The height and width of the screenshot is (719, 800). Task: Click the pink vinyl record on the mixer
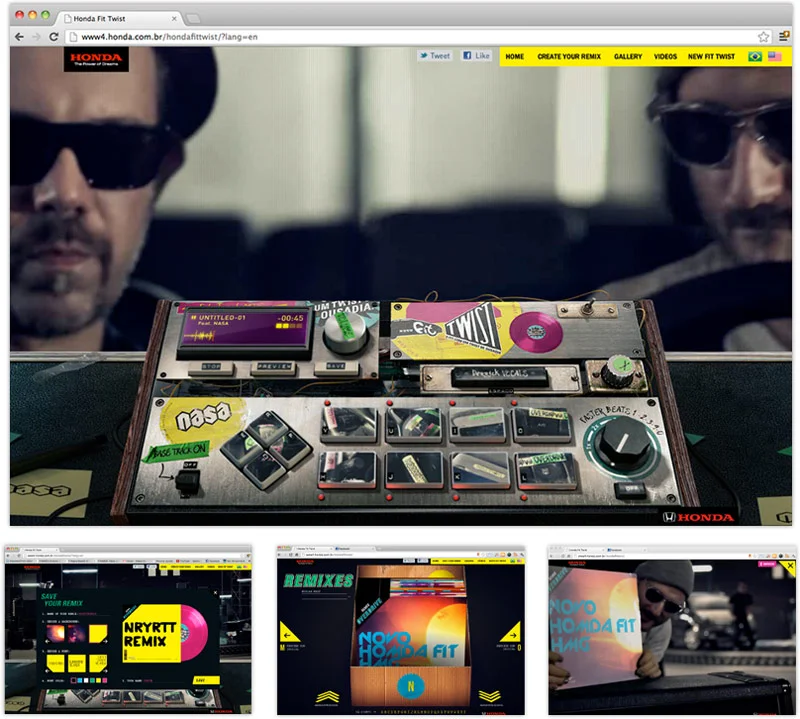coord(536,332)
